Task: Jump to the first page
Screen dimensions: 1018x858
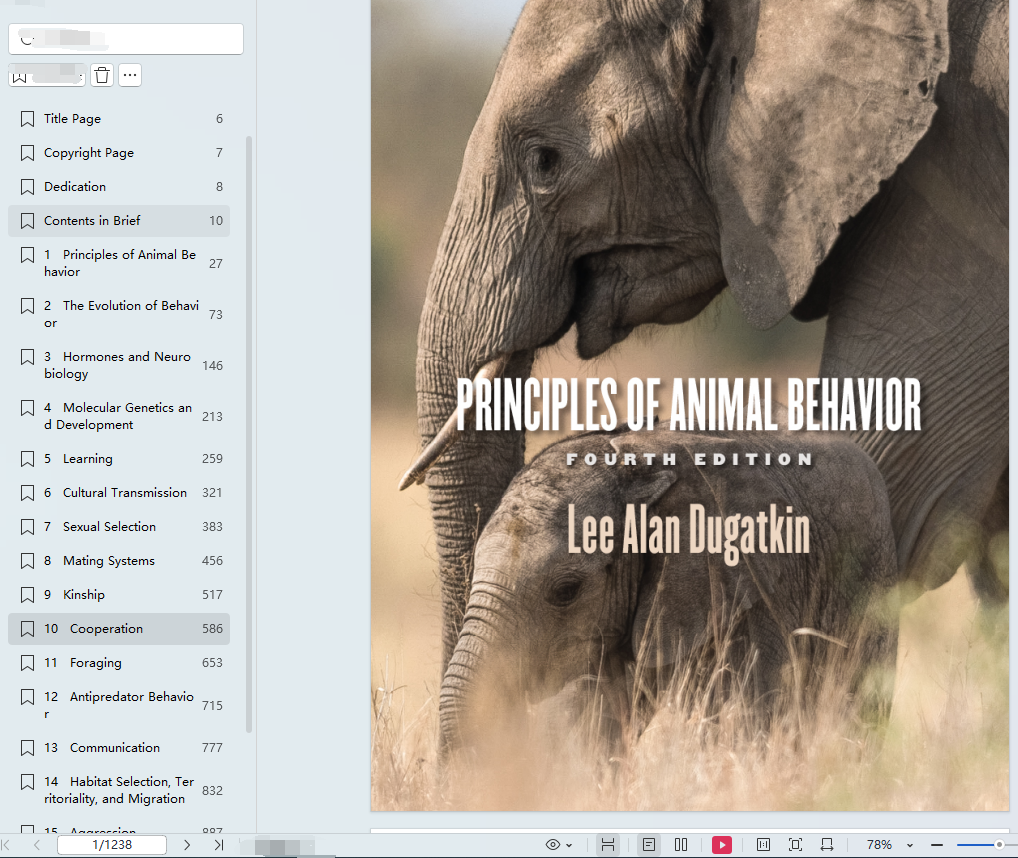Action: pos(6,844)
